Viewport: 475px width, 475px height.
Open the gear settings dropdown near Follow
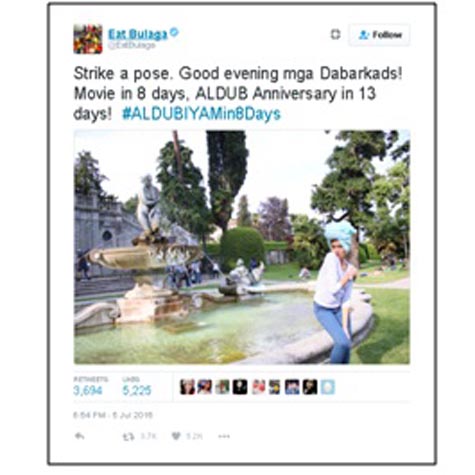coord(335,34)
